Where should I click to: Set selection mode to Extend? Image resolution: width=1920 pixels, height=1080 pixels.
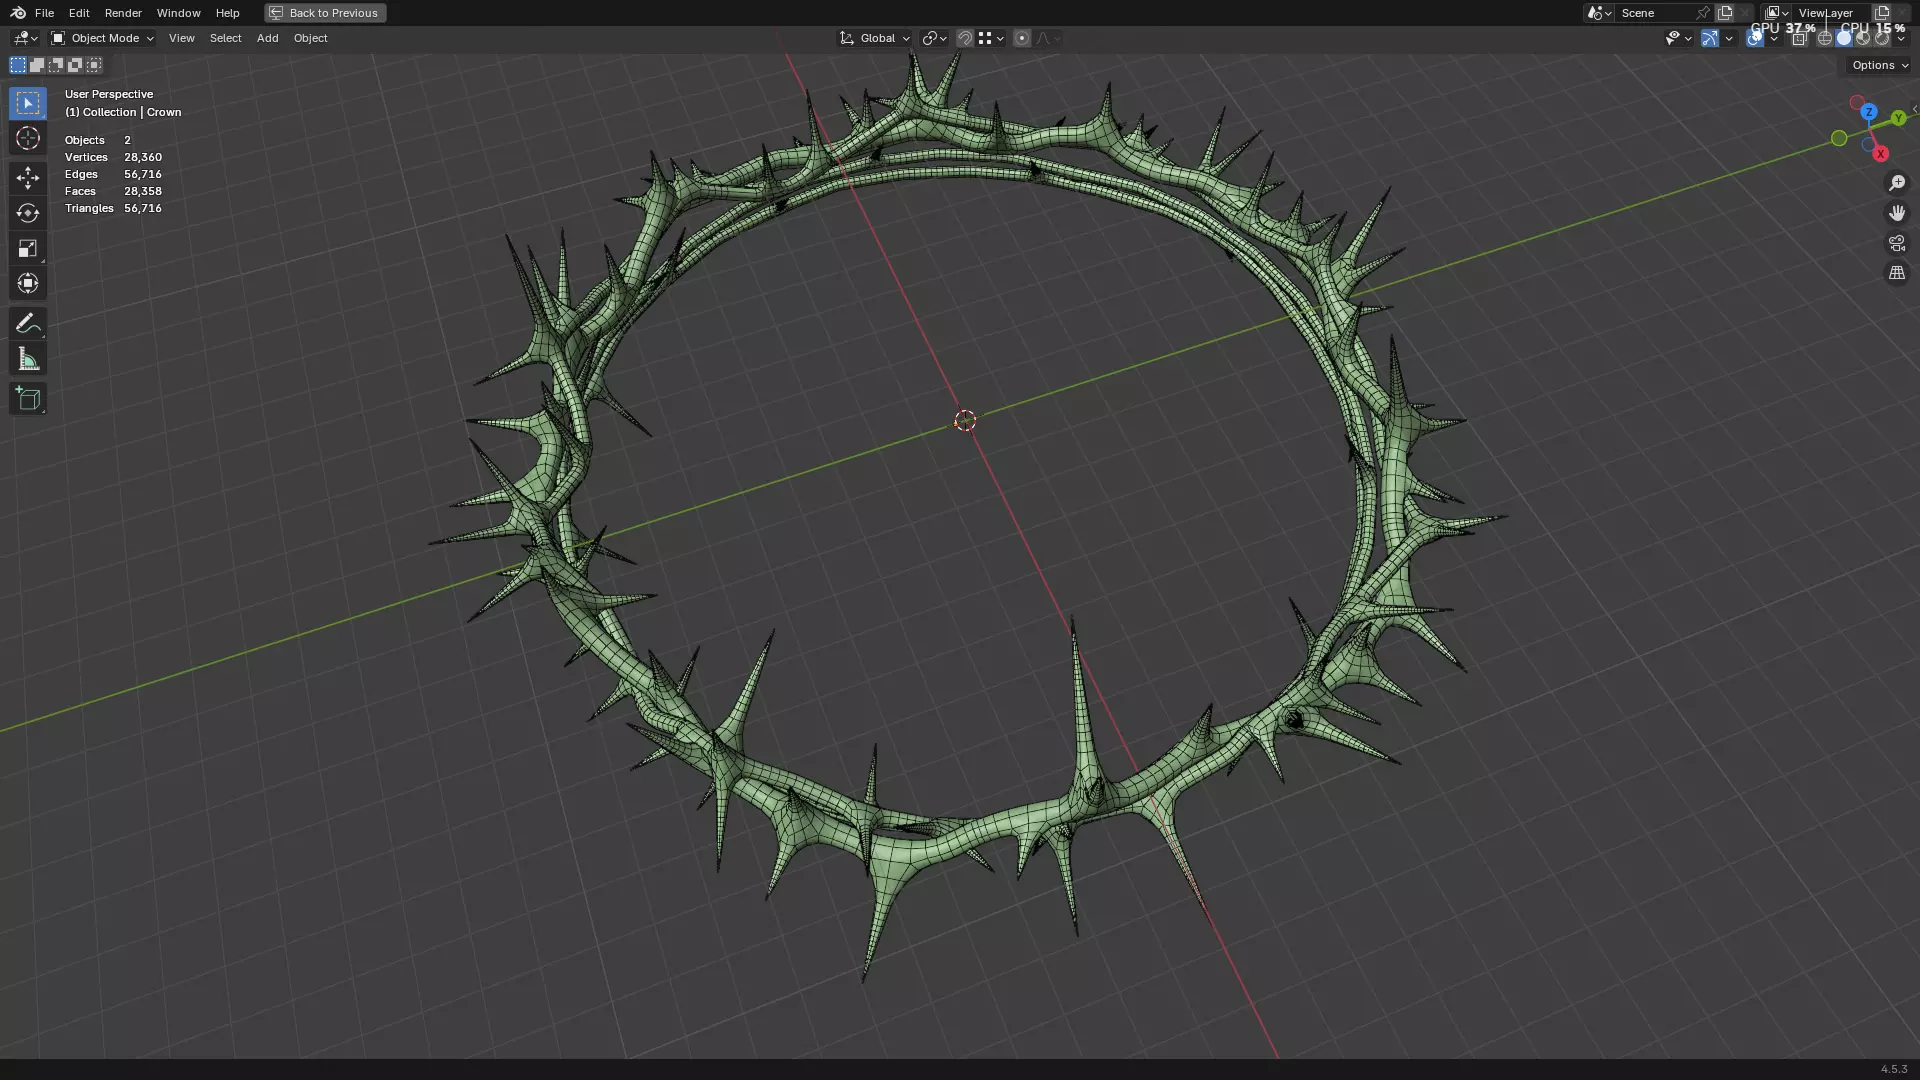(x=37, y=65)
